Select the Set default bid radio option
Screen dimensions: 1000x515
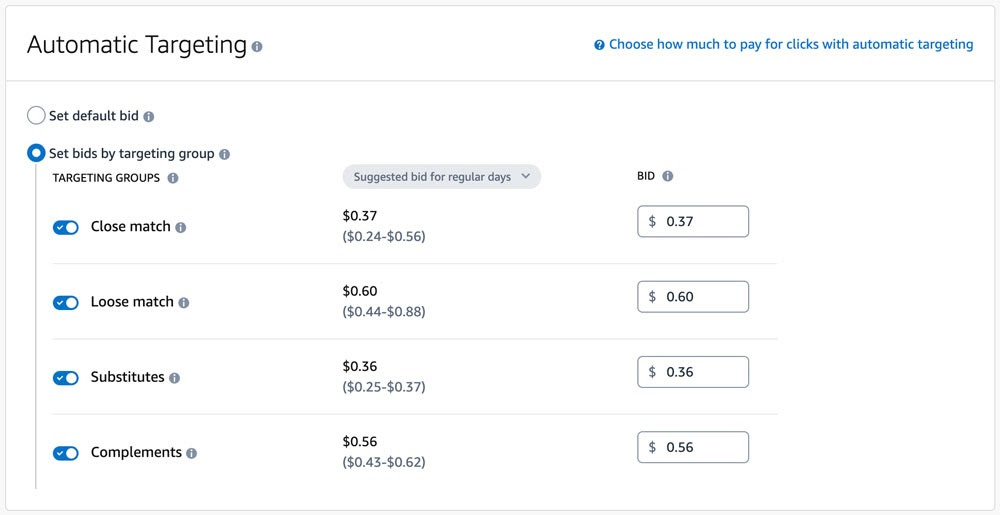click(36, 116)
